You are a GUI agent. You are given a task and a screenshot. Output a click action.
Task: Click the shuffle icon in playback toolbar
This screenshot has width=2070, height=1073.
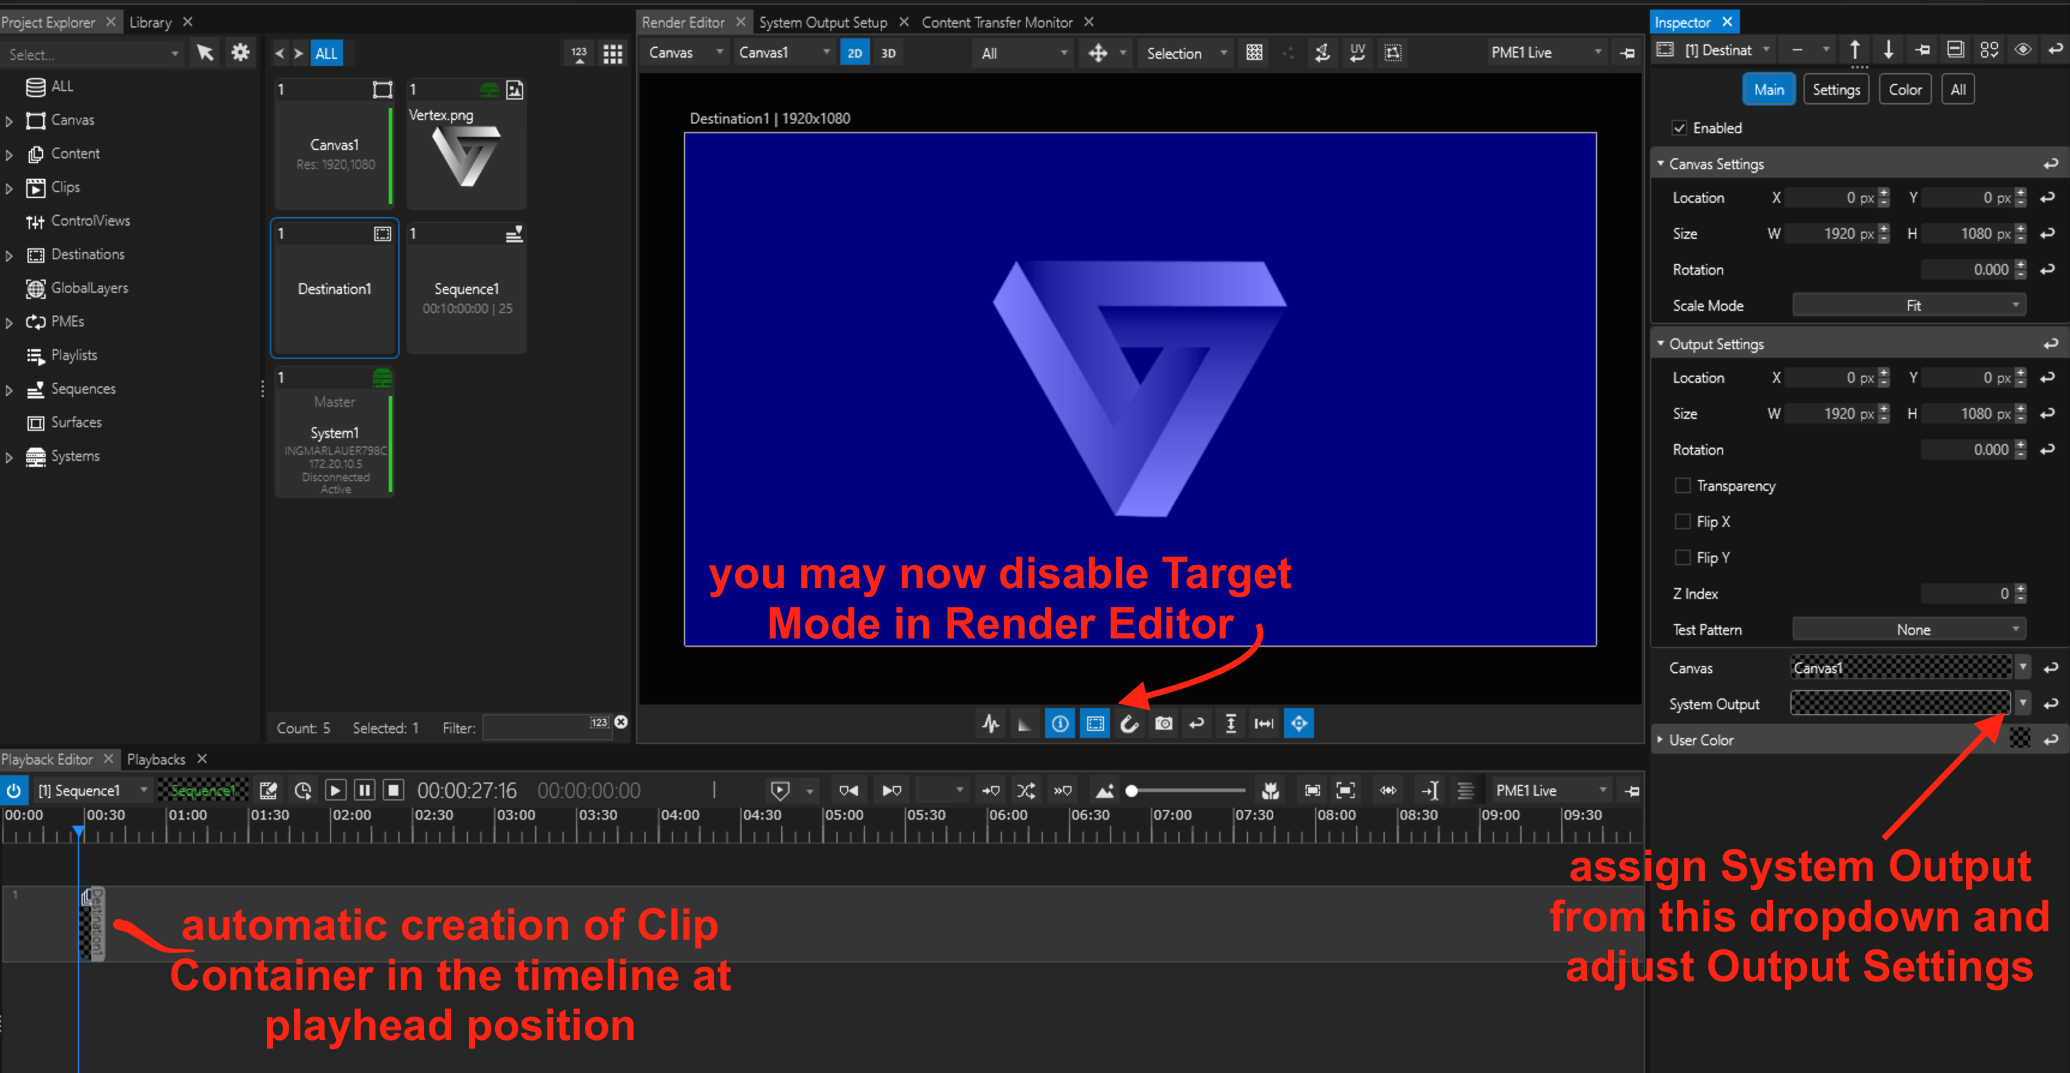[x=1026, y=791]
